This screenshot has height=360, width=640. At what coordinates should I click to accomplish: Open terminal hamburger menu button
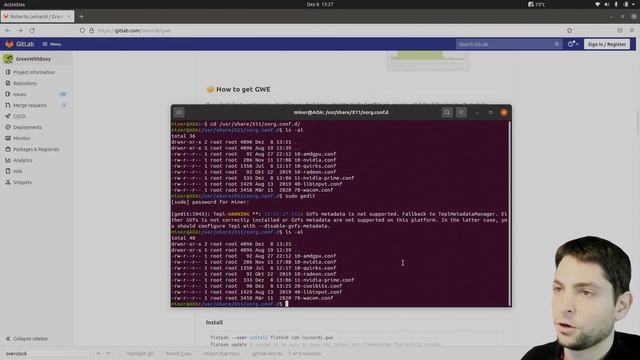461,112
